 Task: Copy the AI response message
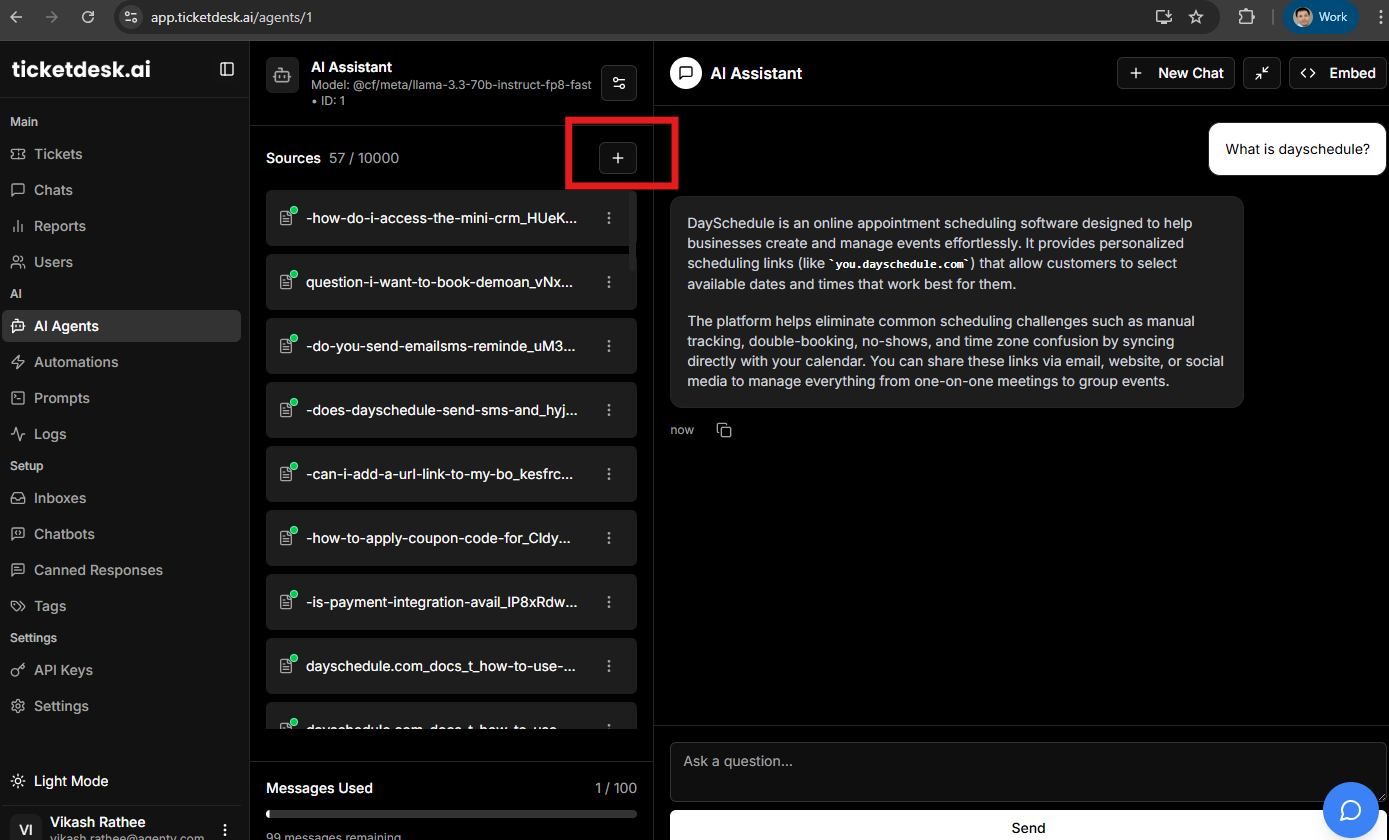(724, 430)
